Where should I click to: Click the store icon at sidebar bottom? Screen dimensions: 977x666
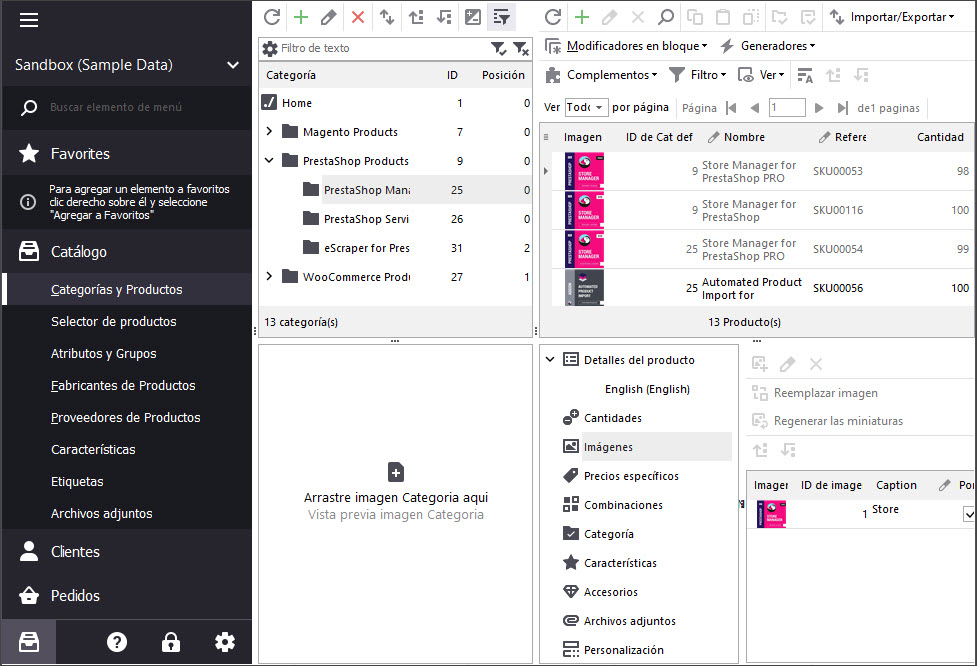click(29, 642)
